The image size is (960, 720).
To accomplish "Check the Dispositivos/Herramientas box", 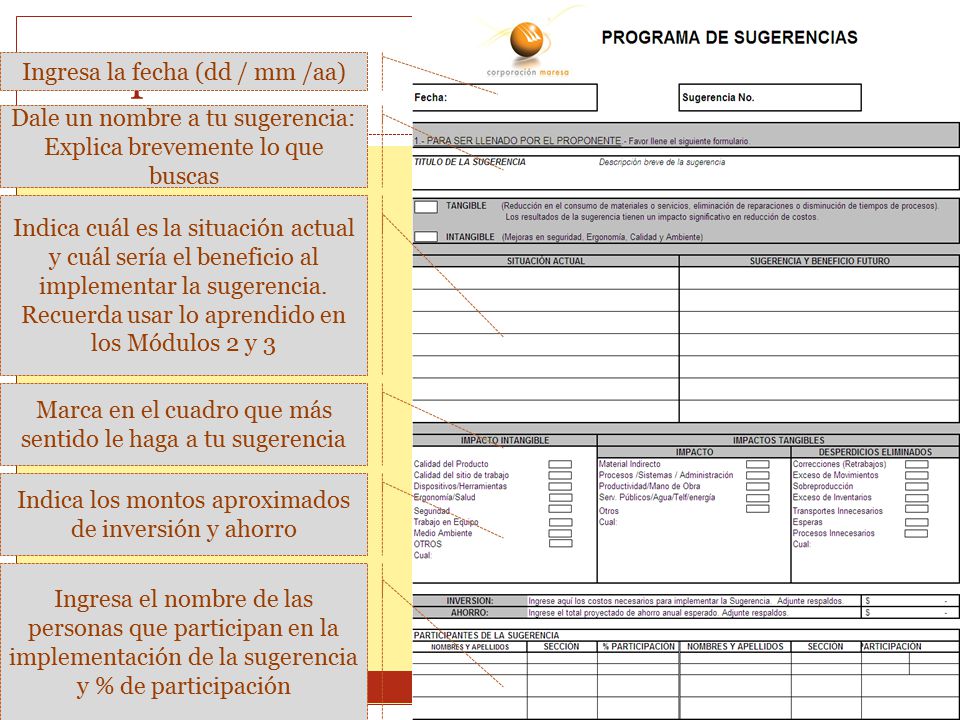I will pos(560,486).
